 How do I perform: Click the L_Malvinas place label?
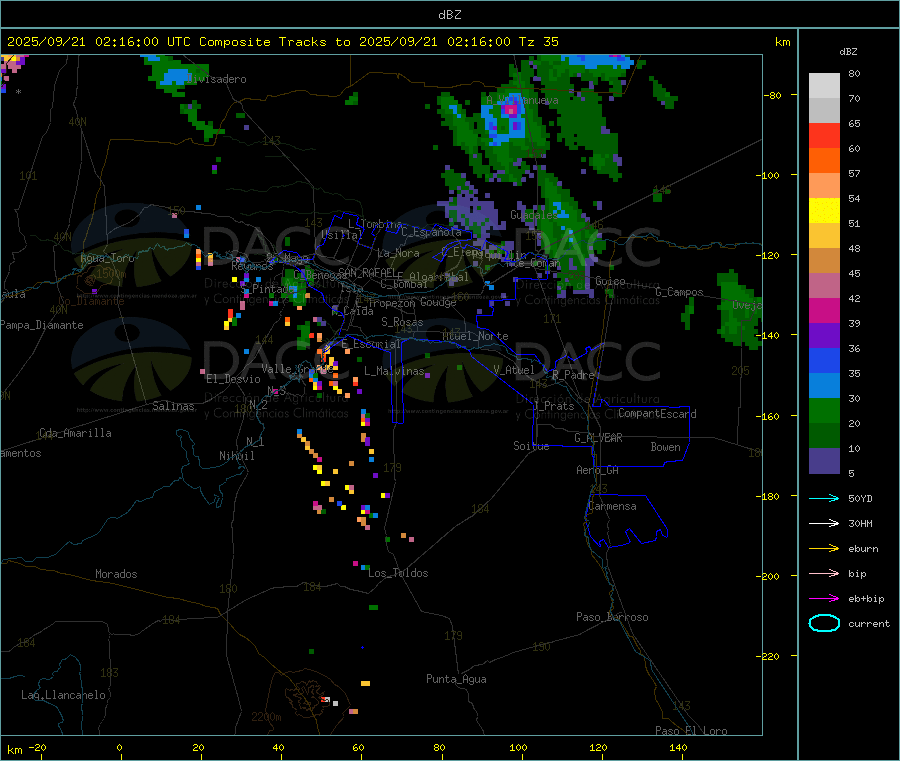point(394,371)
